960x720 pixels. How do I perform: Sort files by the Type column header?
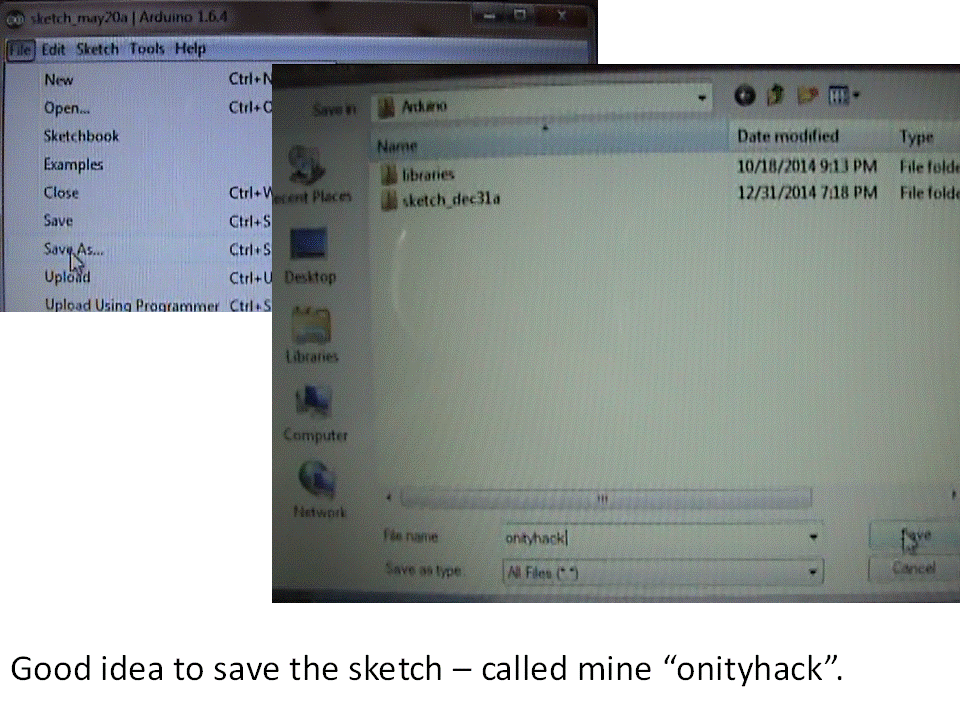pyautogui.click(x=924, y=137)
